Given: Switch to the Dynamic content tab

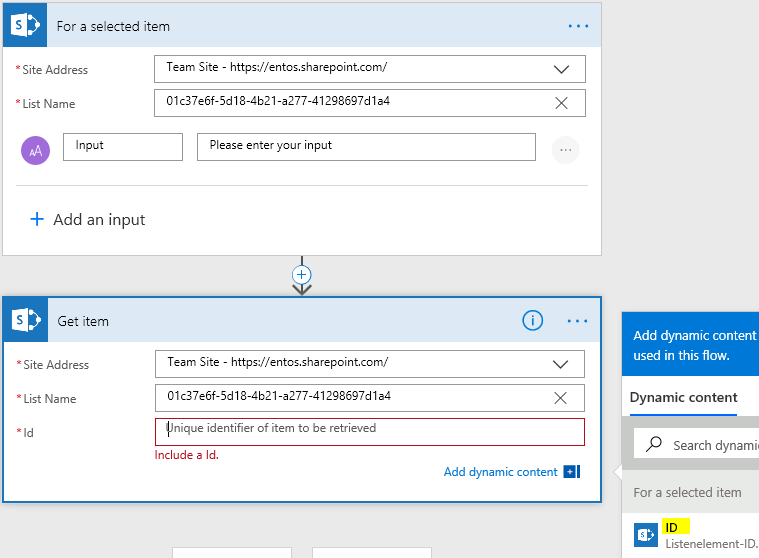Looking at the screenshot, I should click(683, 398).
